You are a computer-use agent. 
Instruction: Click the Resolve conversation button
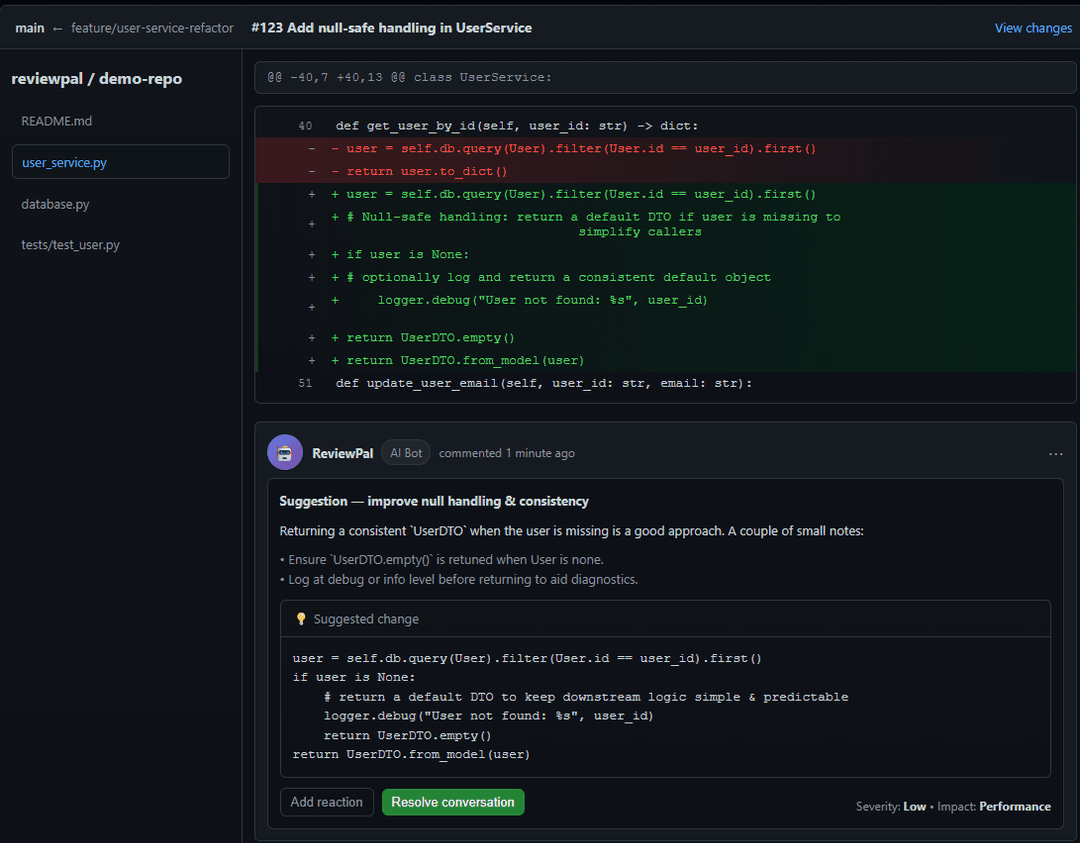point(452,802)
